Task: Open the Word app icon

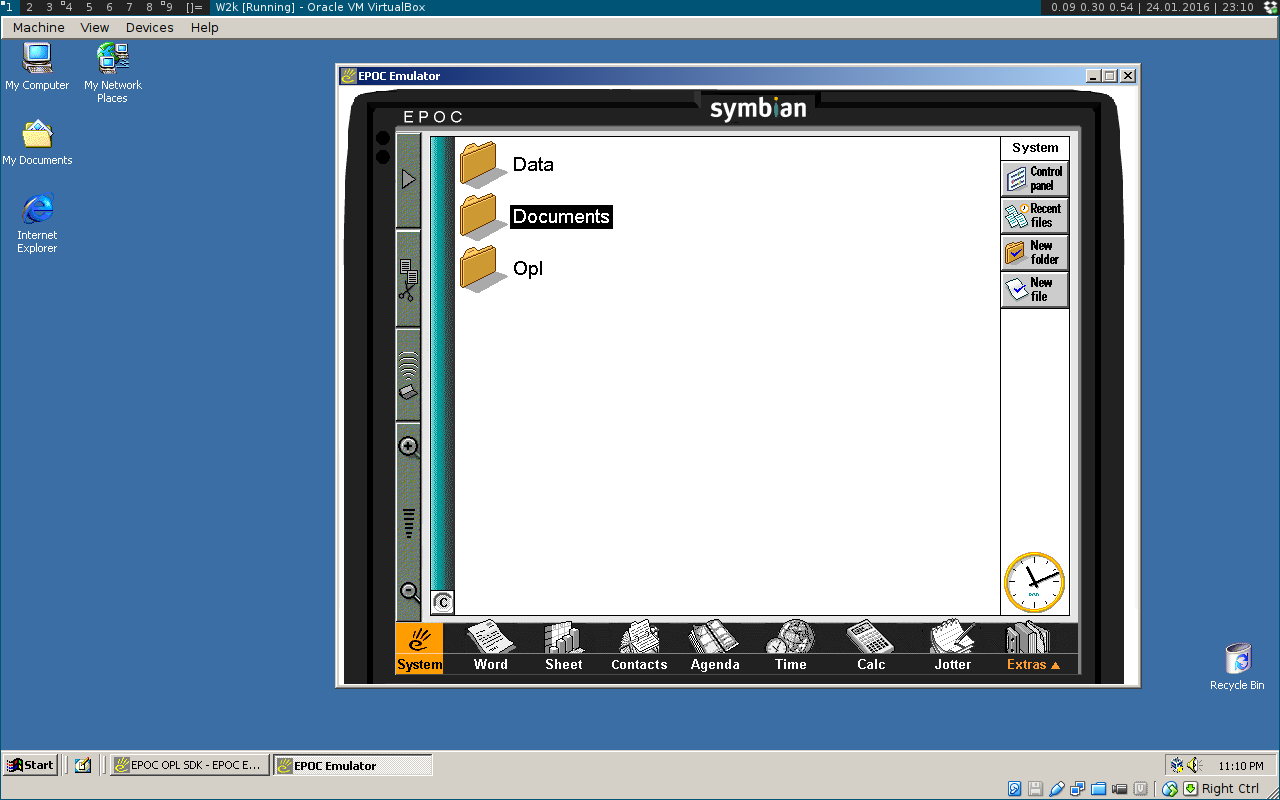Action: tap(490, 646)
